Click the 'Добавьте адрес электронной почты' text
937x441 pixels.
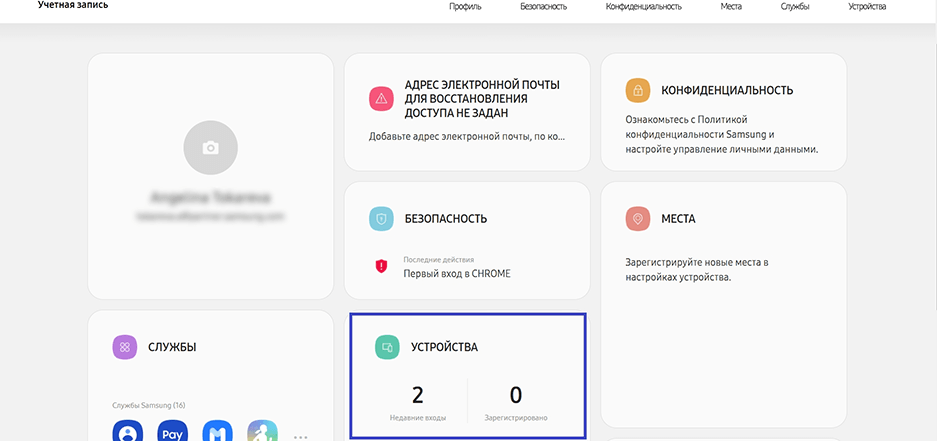(x=467, y=137)
